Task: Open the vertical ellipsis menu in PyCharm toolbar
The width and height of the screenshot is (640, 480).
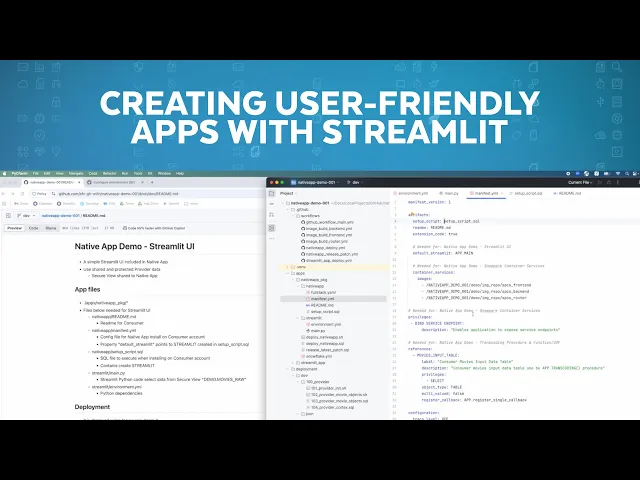Action: coord(618,182)
